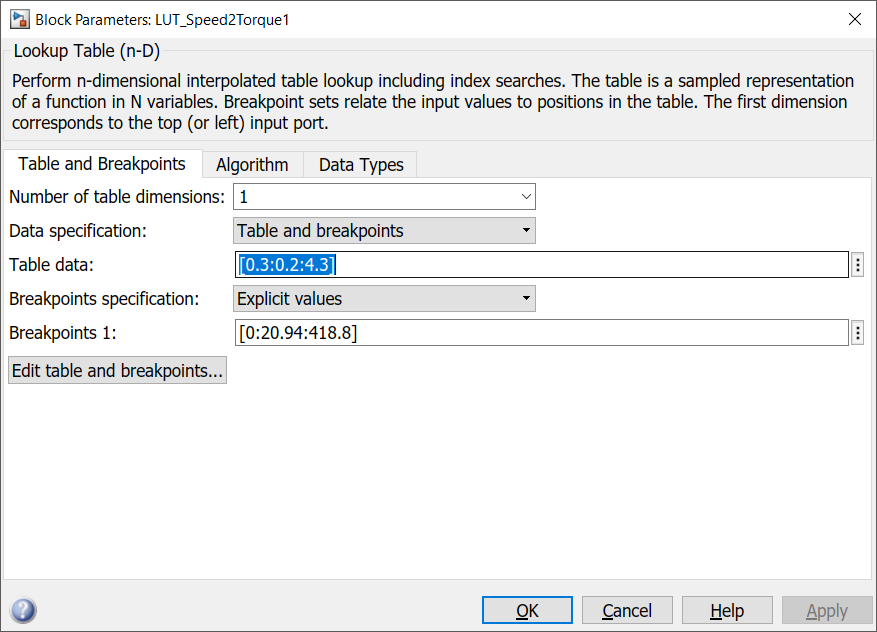The height and width of the screenshot is (632, 877).
Task: Click the block description paragraph text
Action: tap(432, 102)
